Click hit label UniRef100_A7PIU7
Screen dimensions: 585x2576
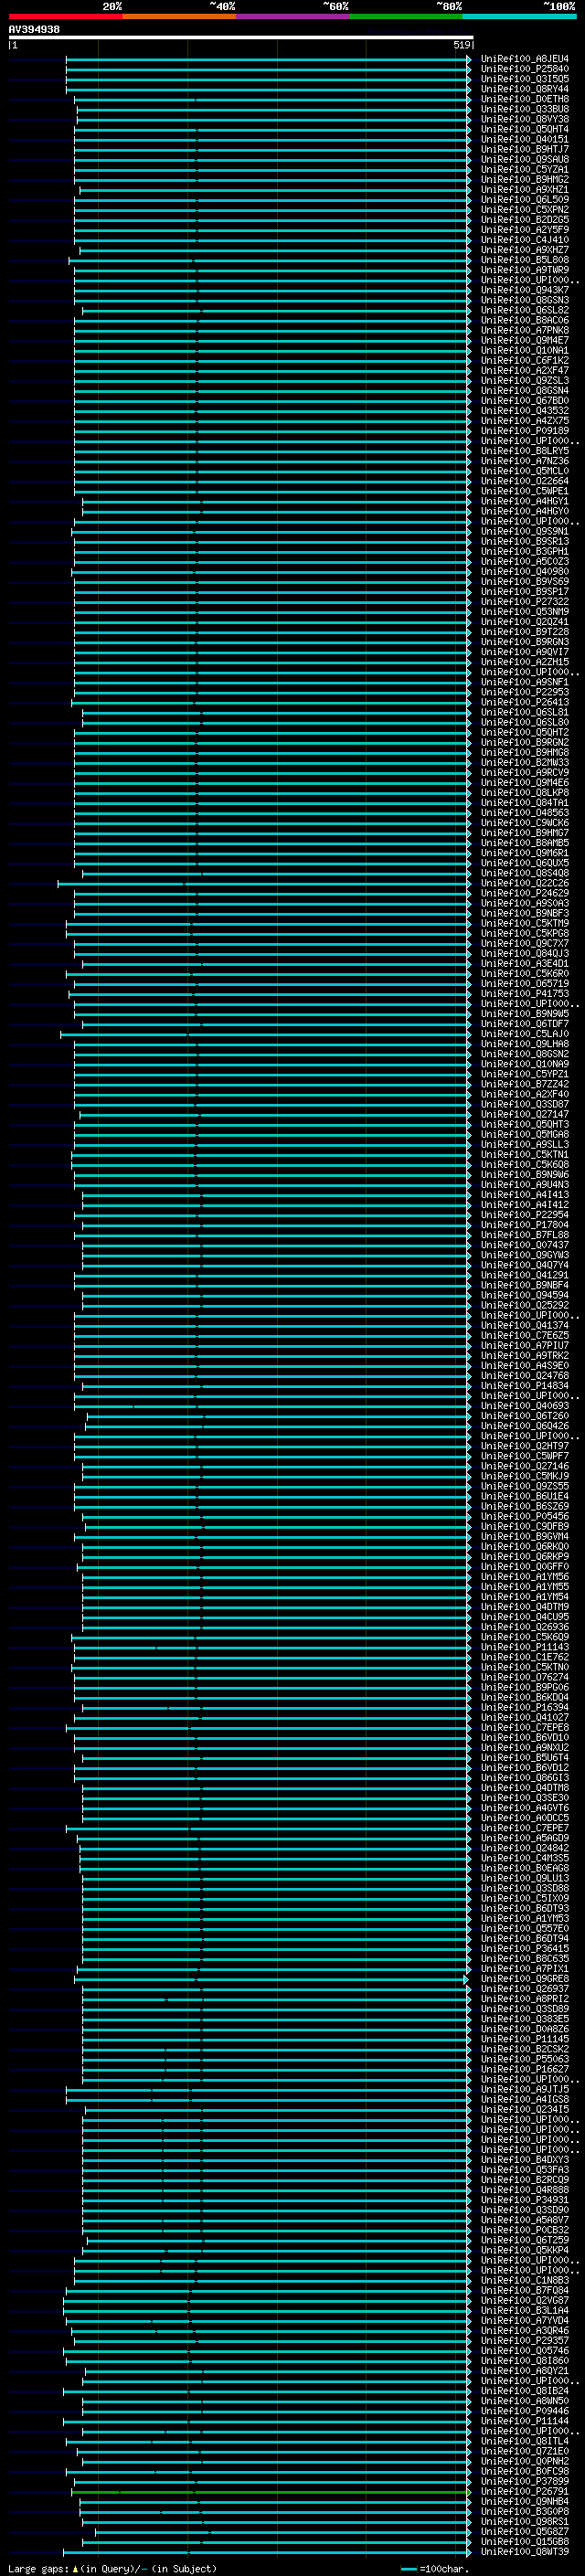pyautogui.click(x=525, y=1345)
